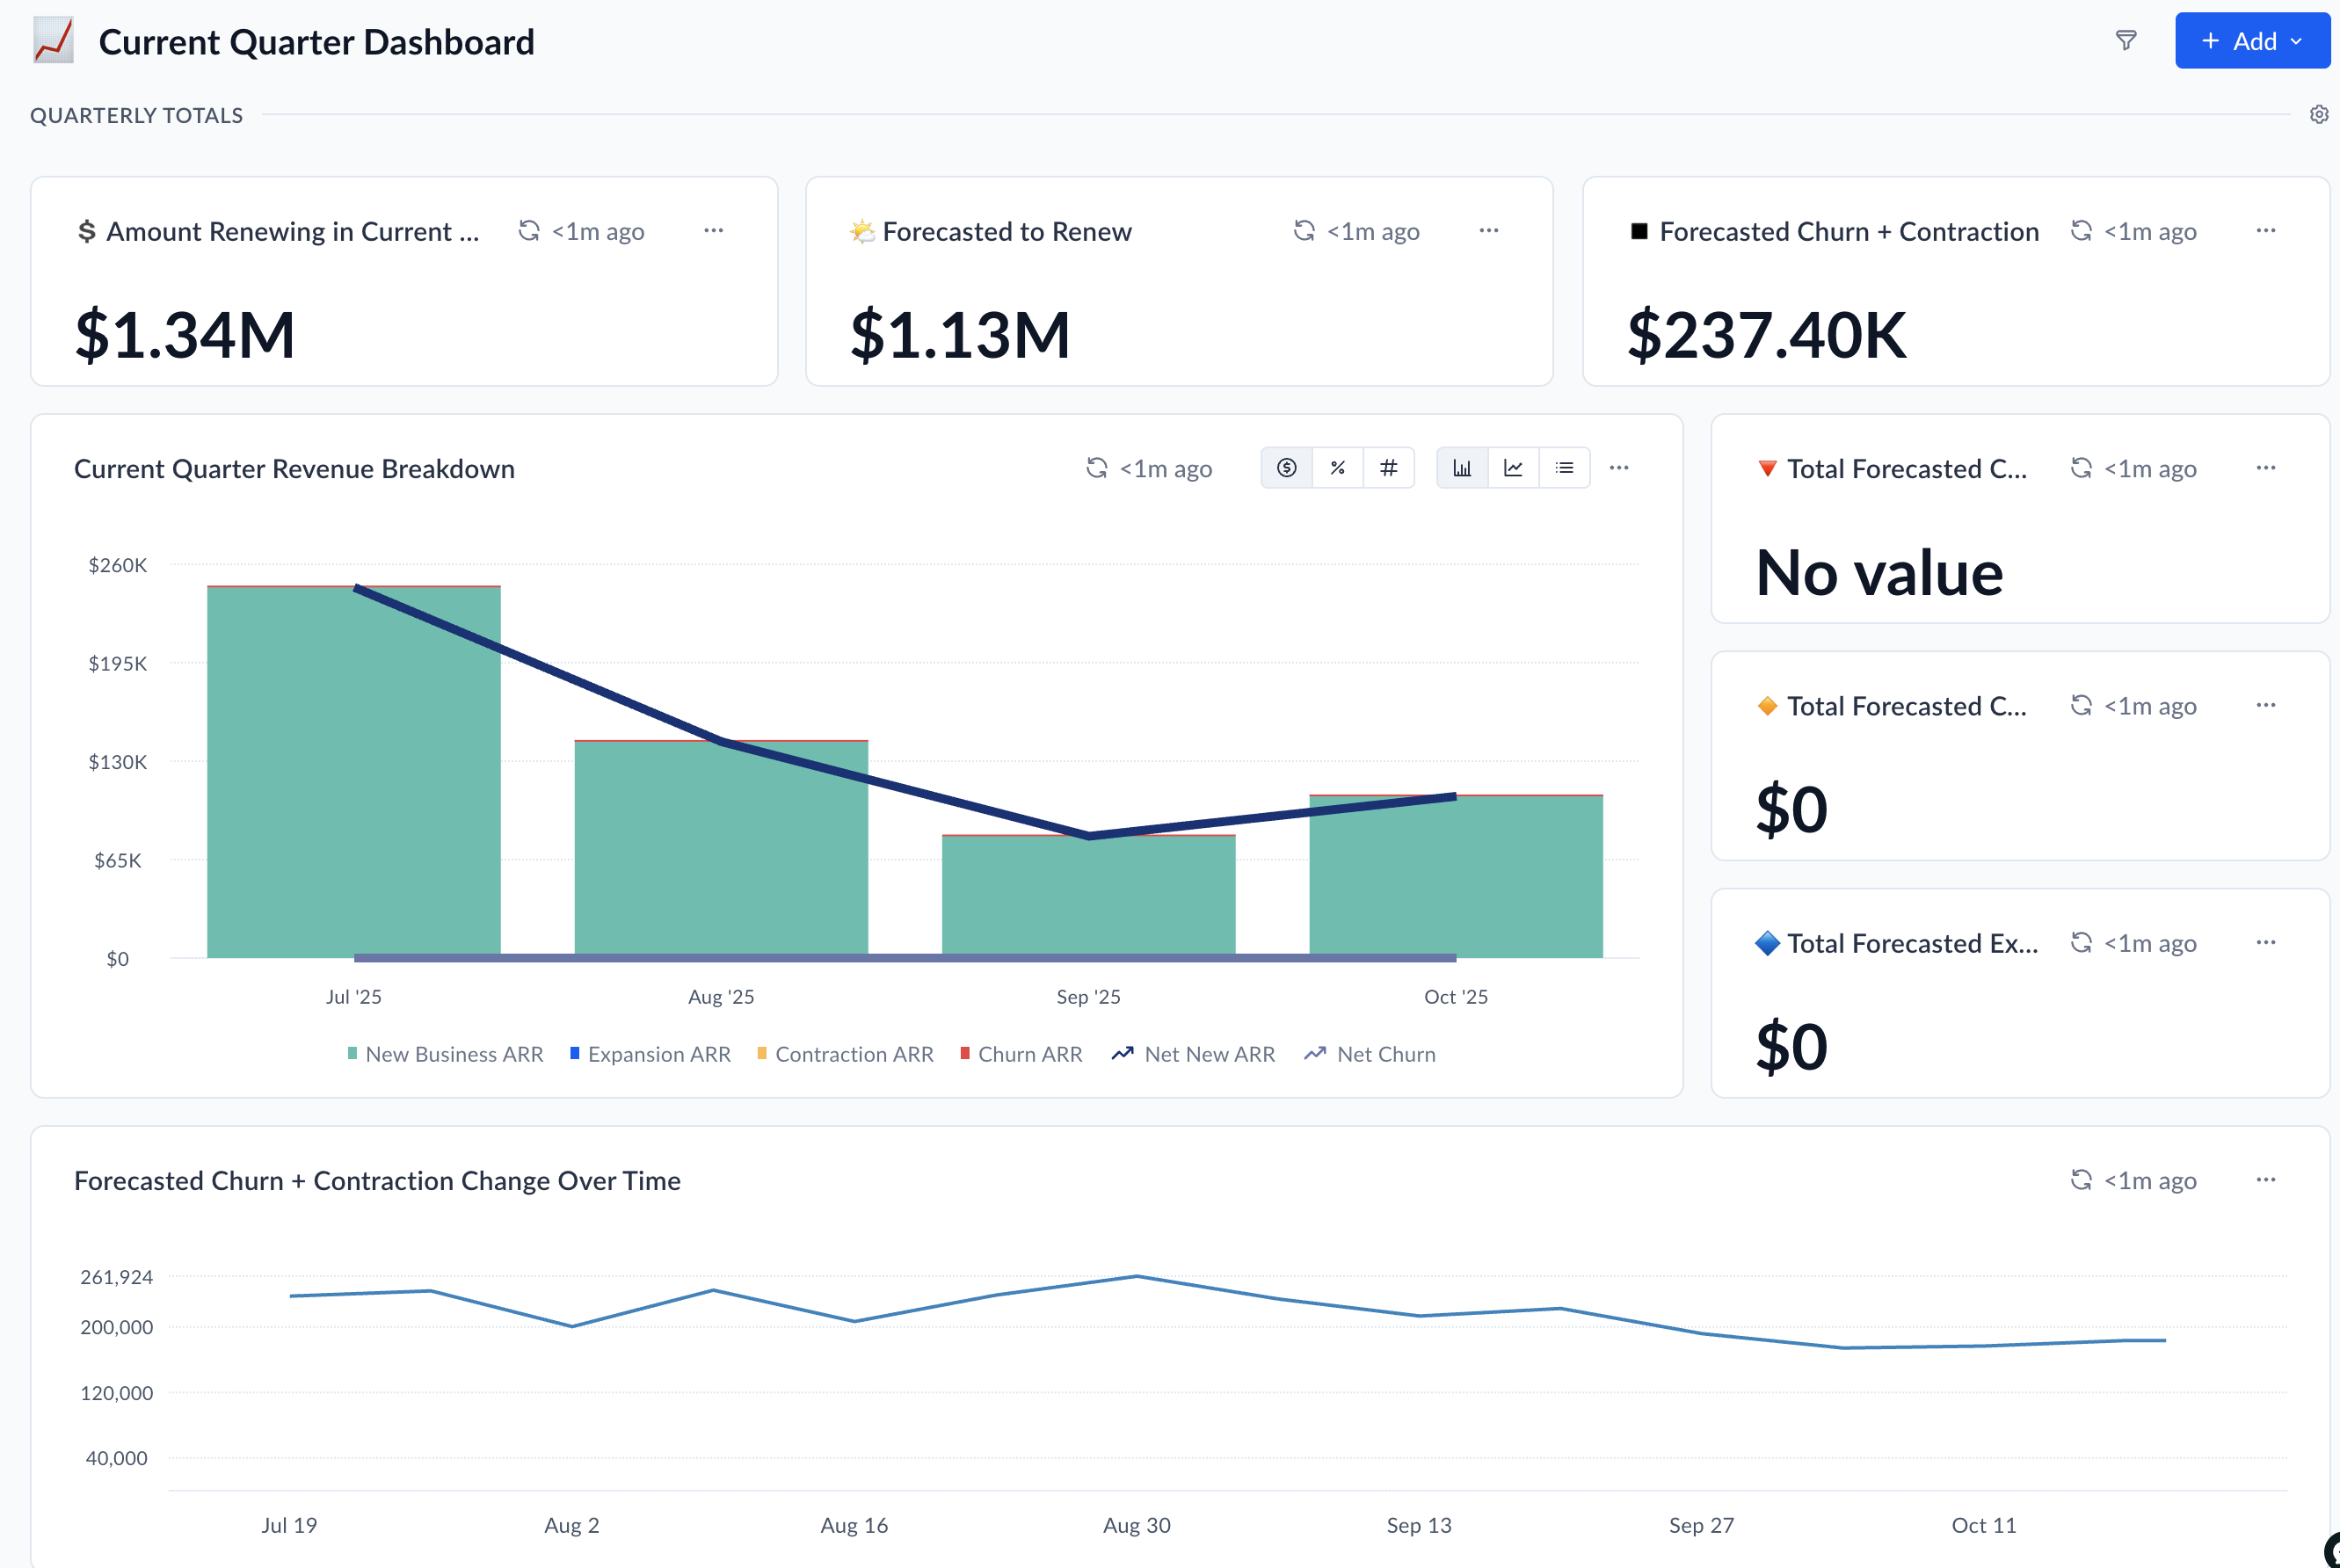Click Forecasted Churn + Contraction Change title

coord(377,1180)
